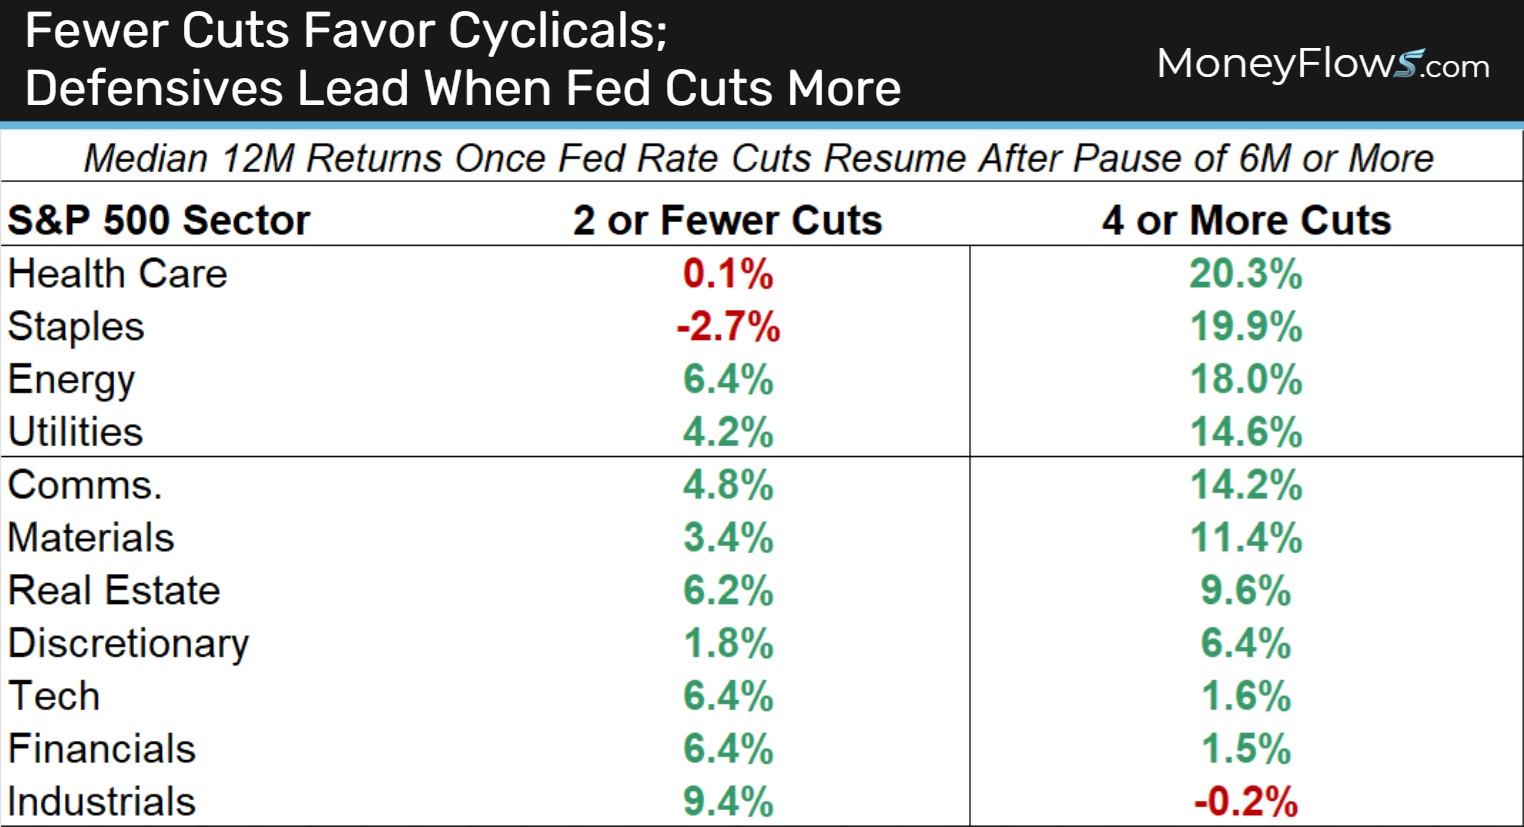The width and height of the screenshot is (1524, 827).
Task: Select the Comms. row label
Action: [x=85, y=485]
